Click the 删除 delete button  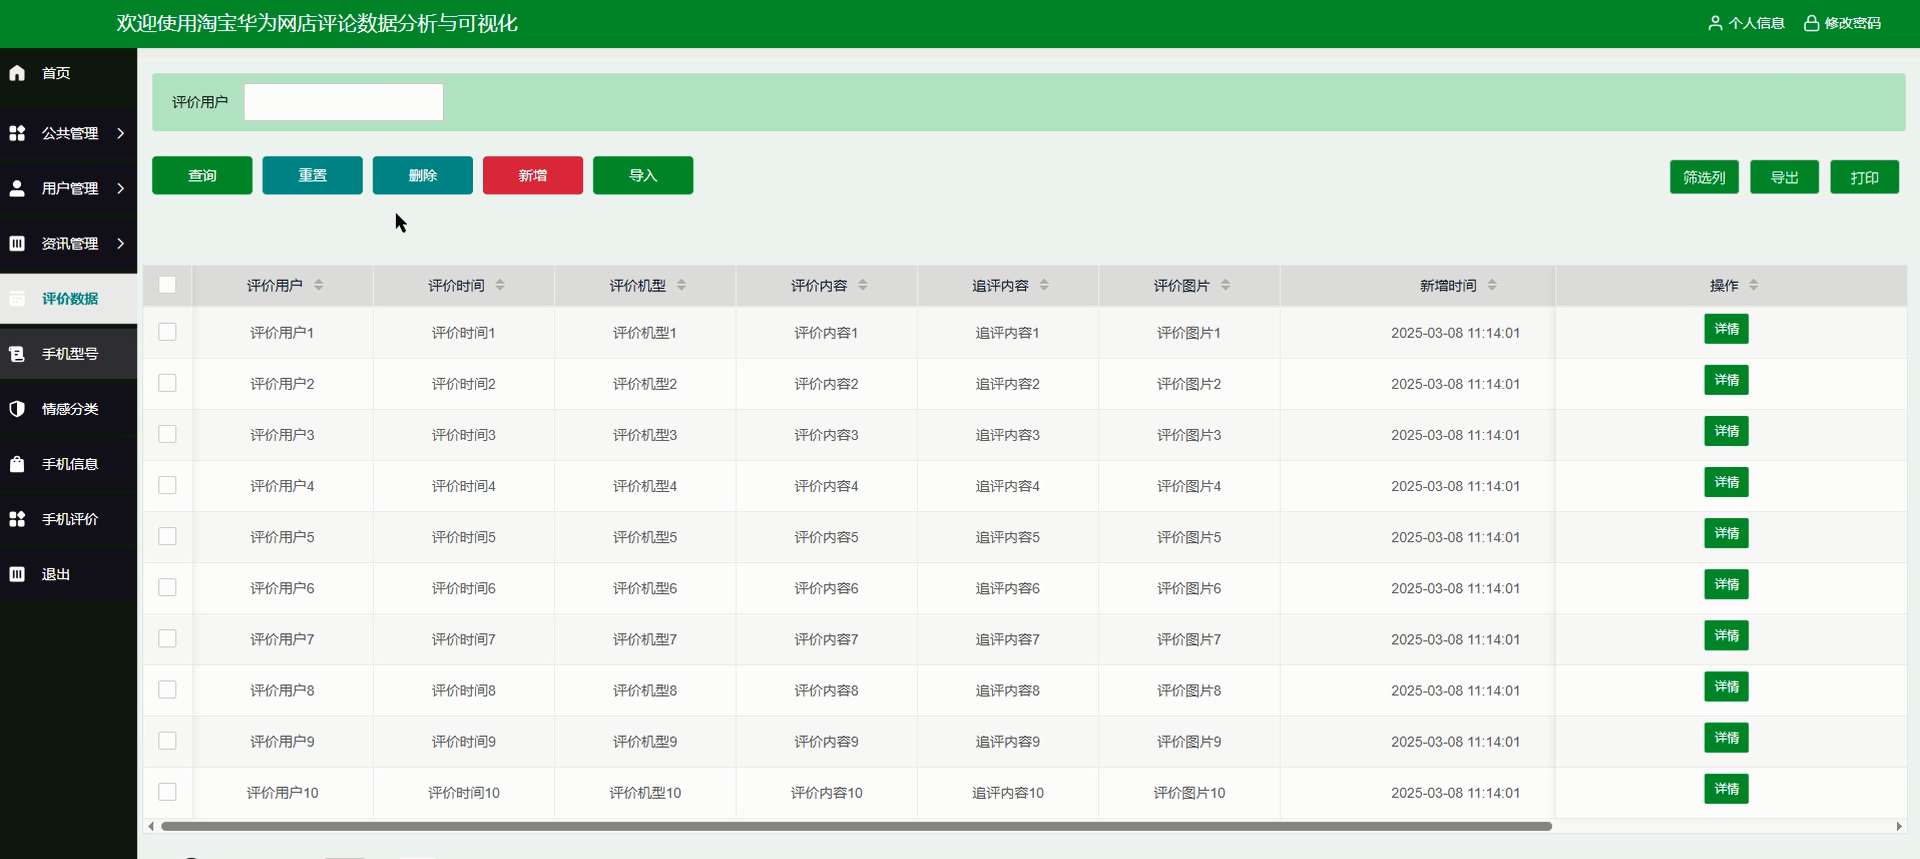click(x=422, y=175)
